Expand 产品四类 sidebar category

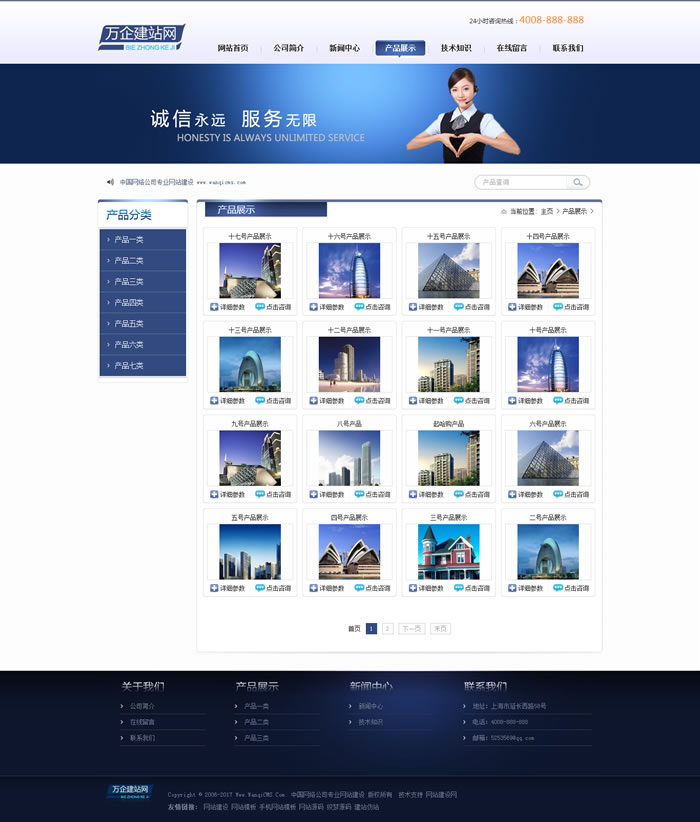pos(143,302)
